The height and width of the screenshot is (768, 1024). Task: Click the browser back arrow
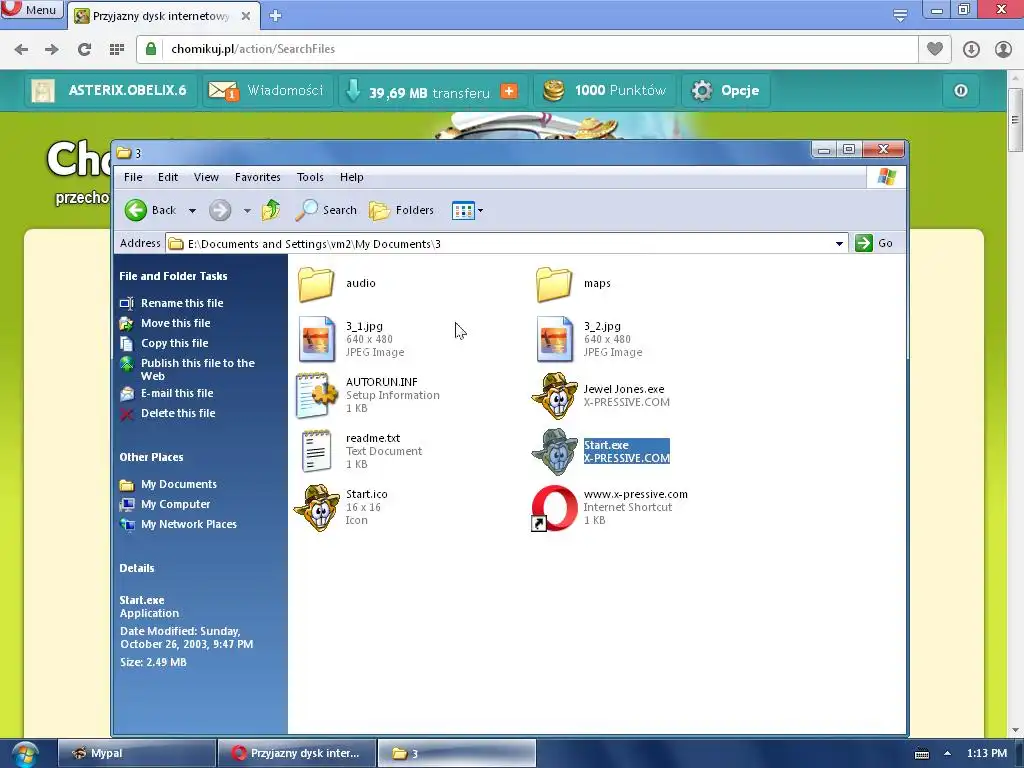click(21, 49)
